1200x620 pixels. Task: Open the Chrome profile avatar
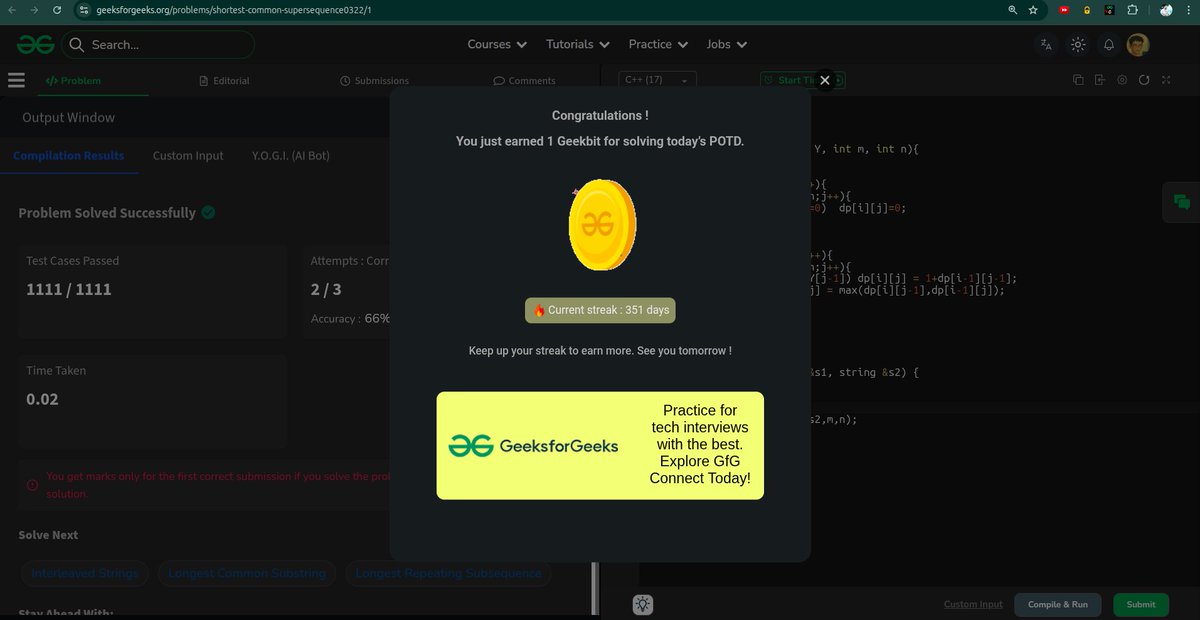point(1166,10)
